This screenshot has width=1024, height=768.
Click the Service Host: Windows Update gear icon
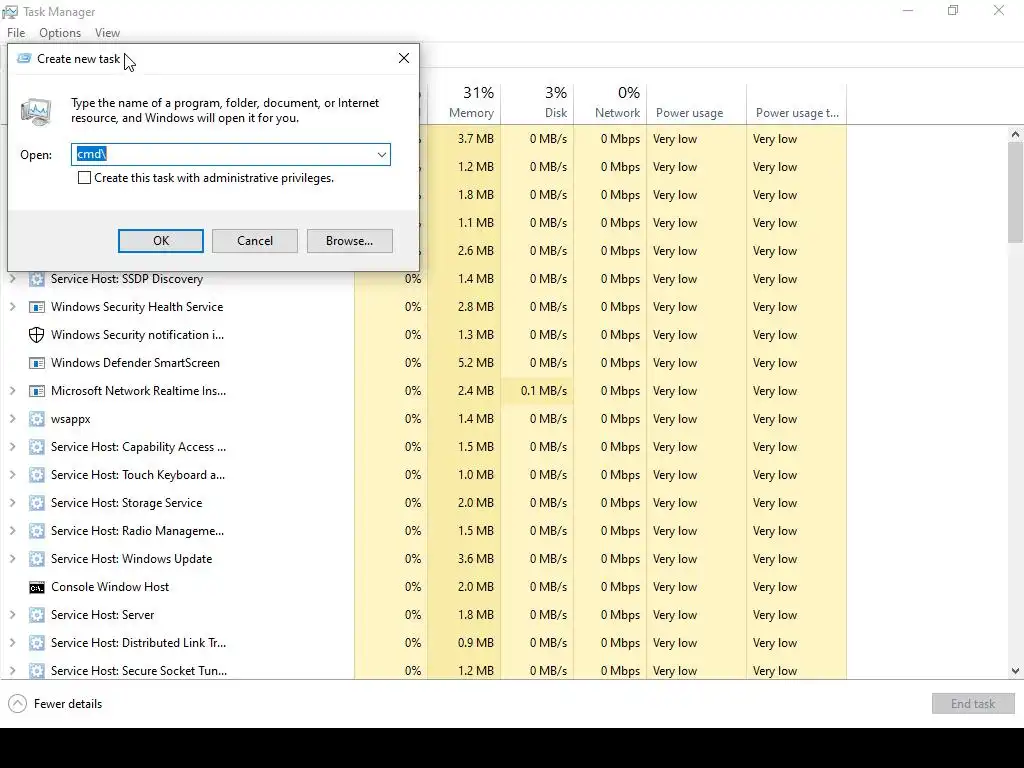point(37,560)
